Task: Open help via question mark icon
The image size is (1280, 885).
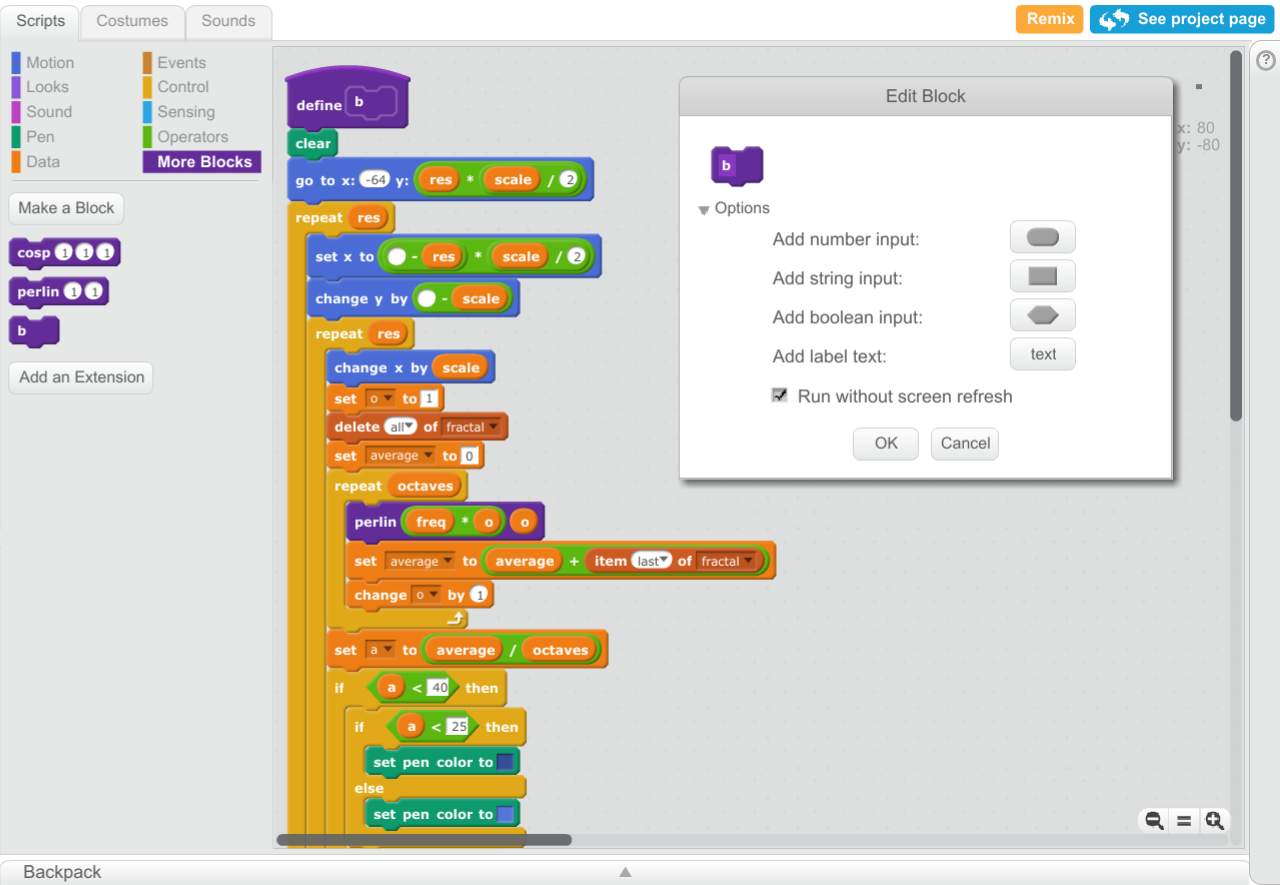Action: (1265, 61)
